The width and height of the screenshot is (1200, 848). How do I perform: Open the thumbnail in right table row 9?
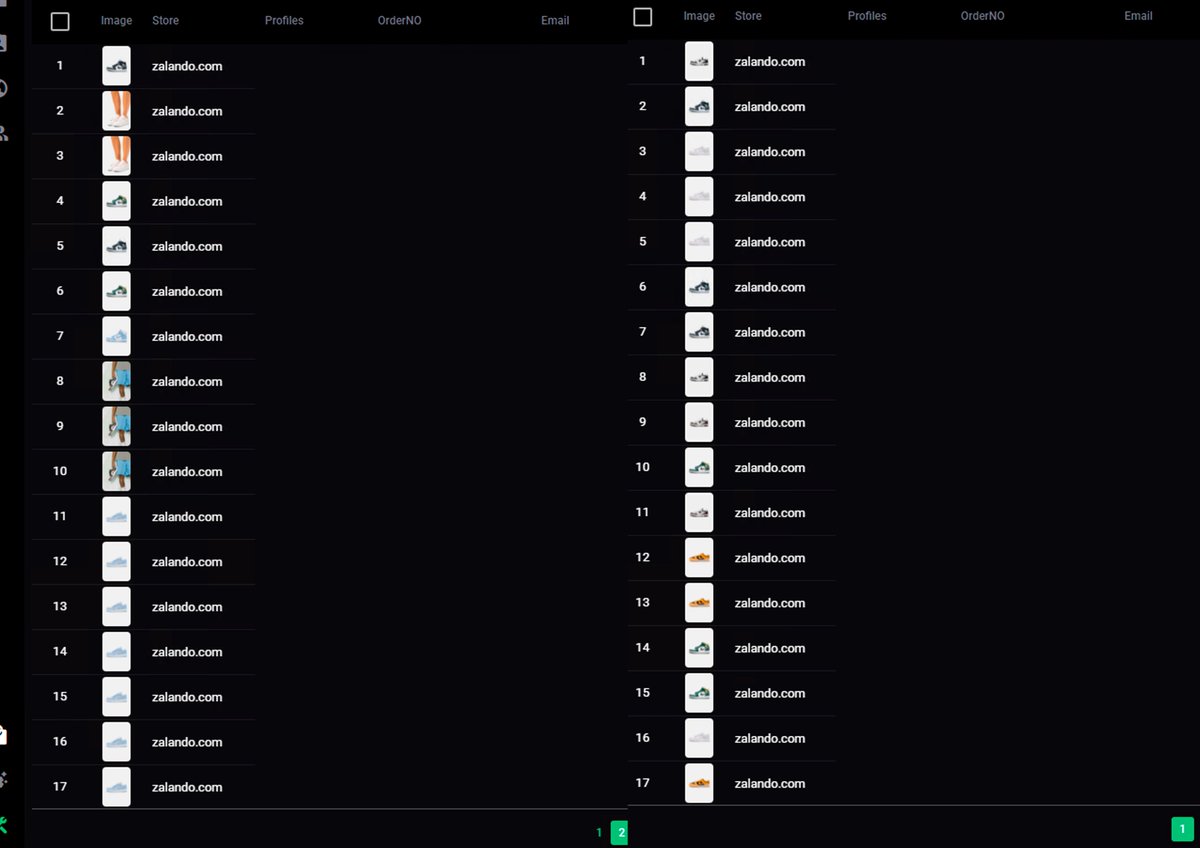[x=699, y=422]
